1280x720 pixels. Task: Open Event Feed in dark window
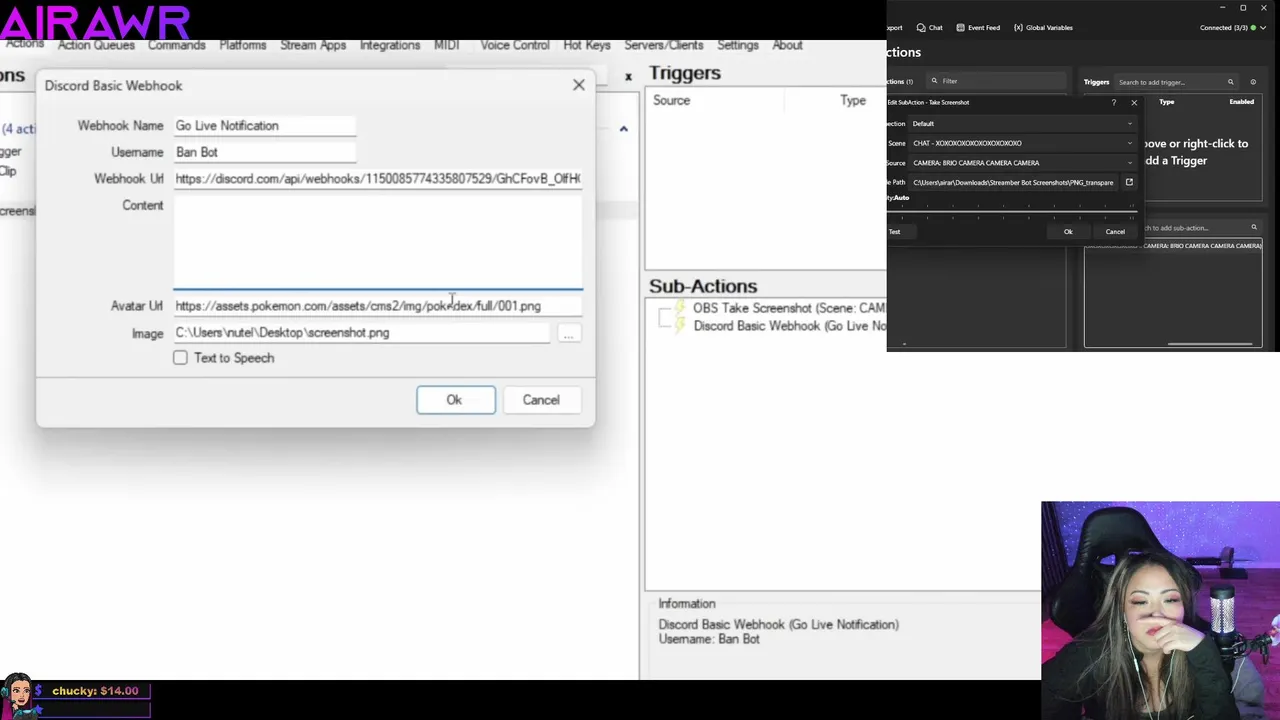click(x=978, y=28)
